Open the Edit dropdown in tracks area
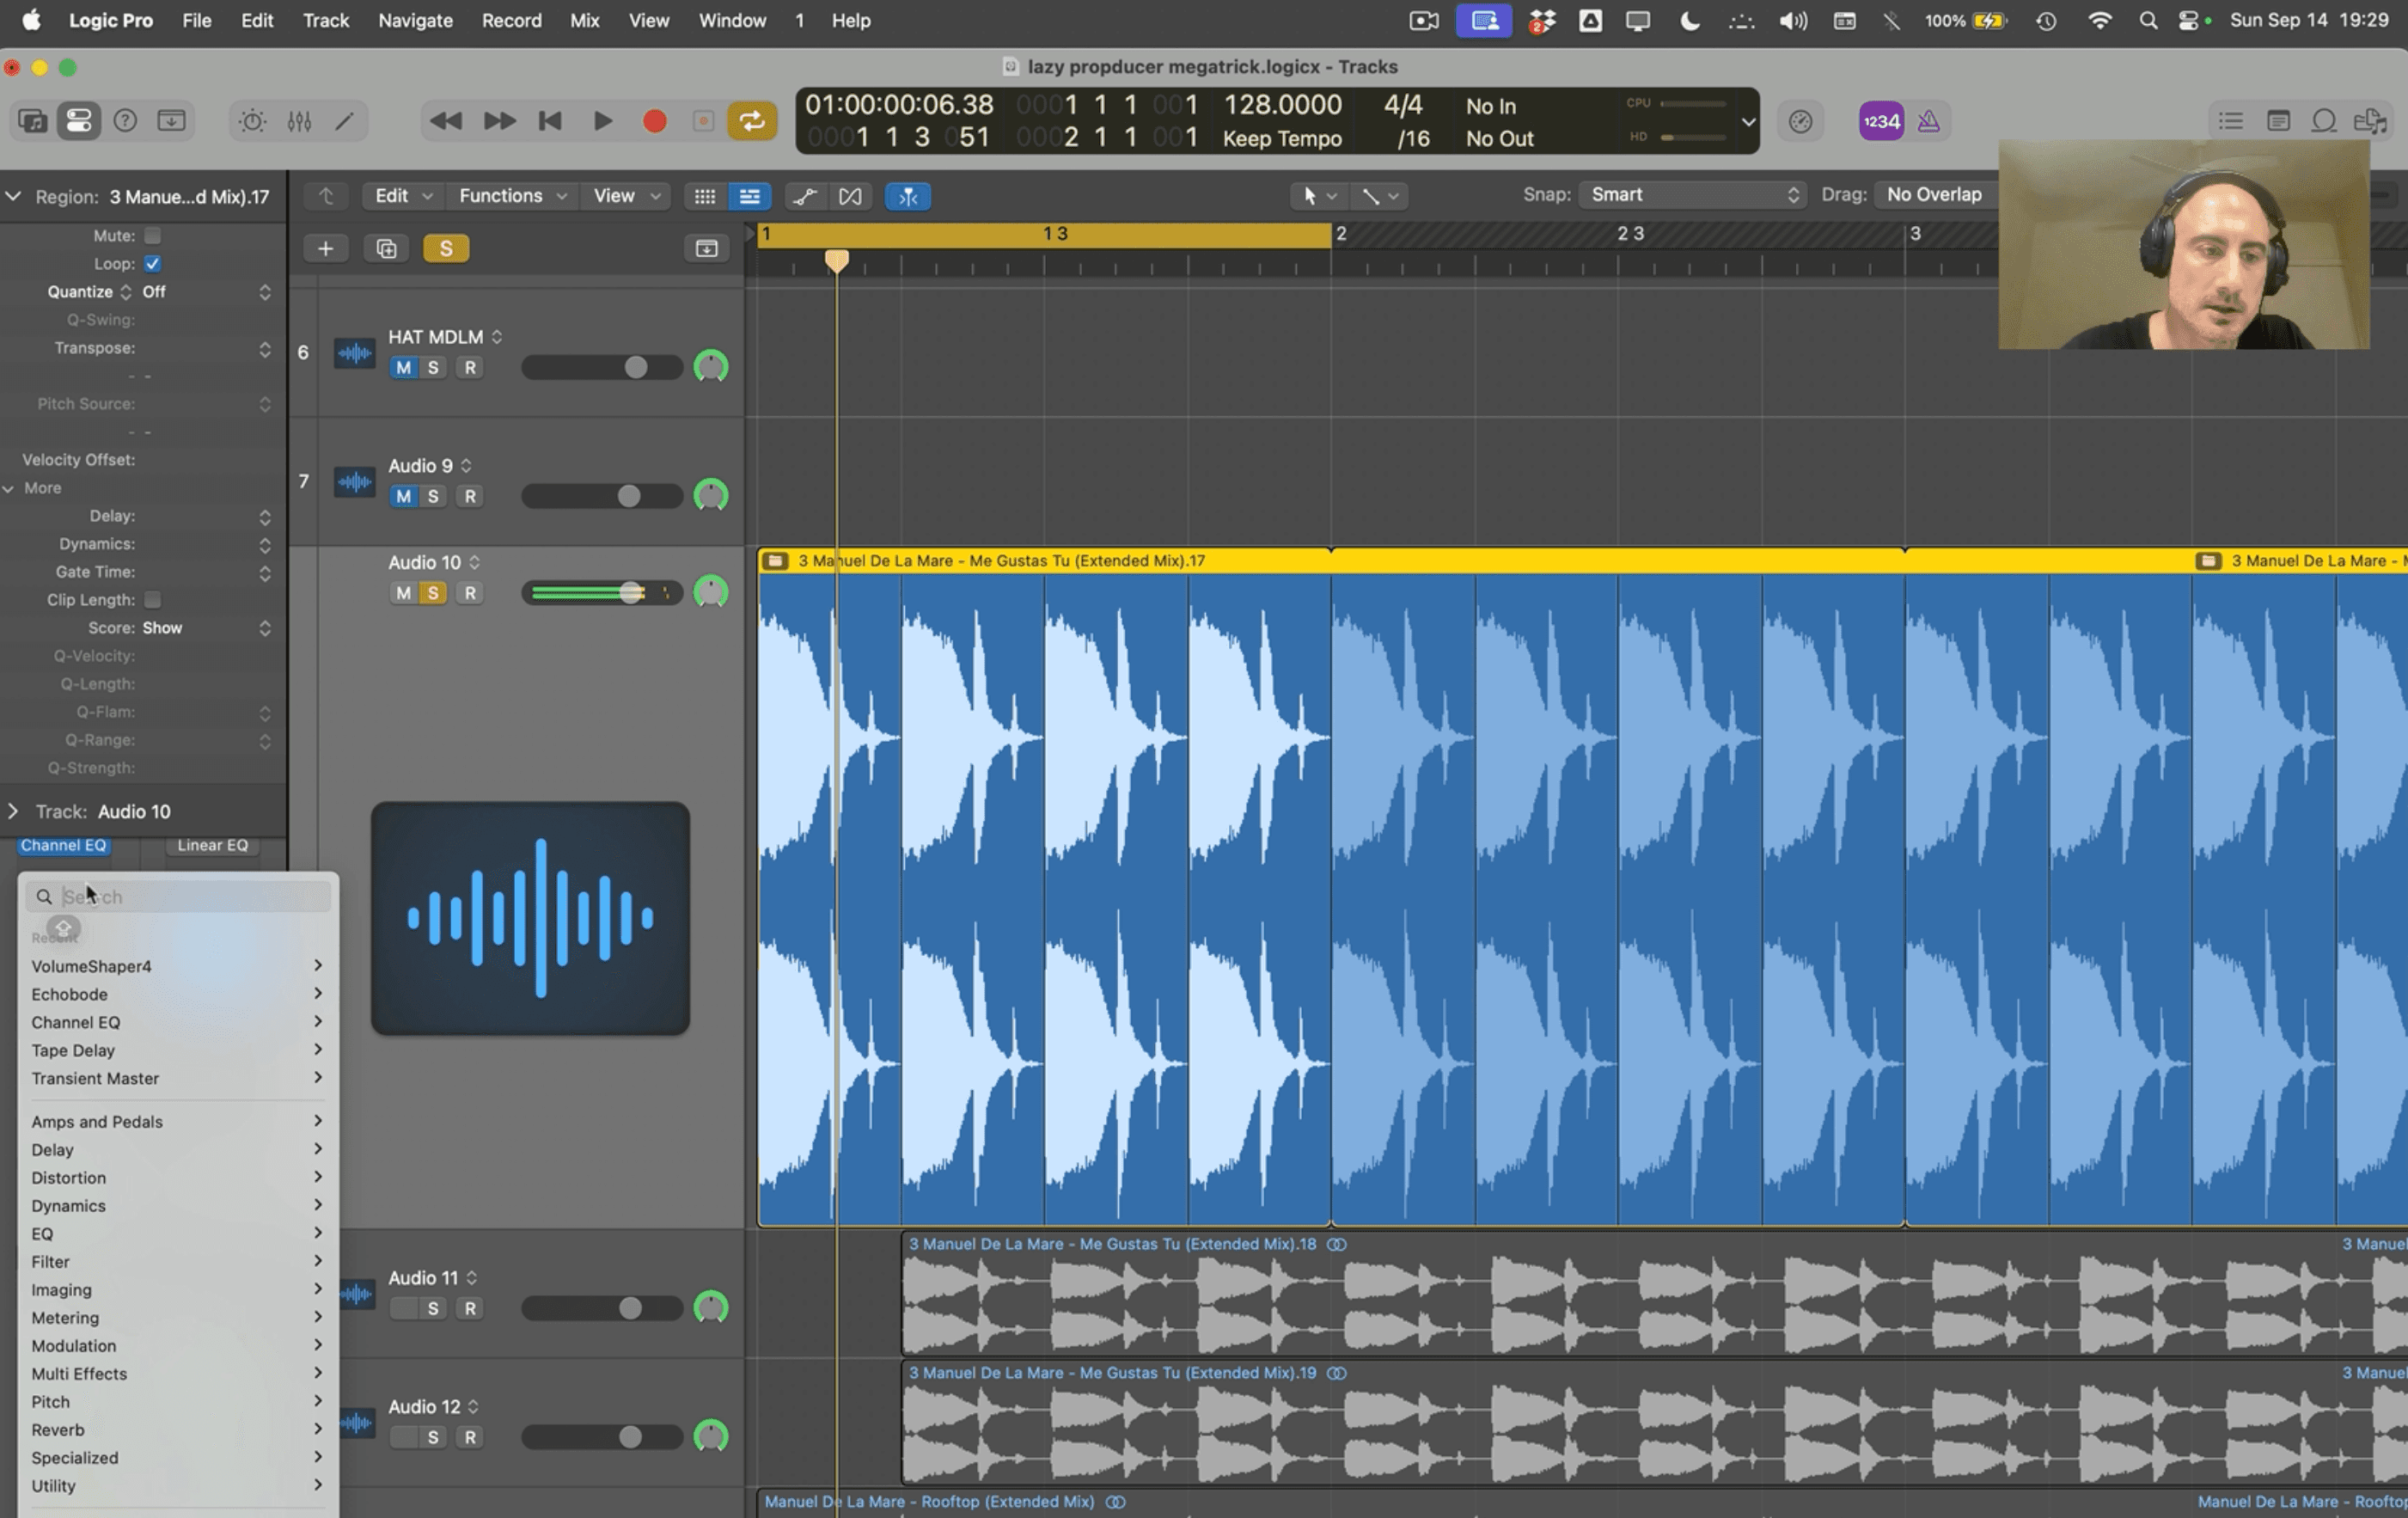The width and height of the screenshot is (2408, 1518). point(403,196)
